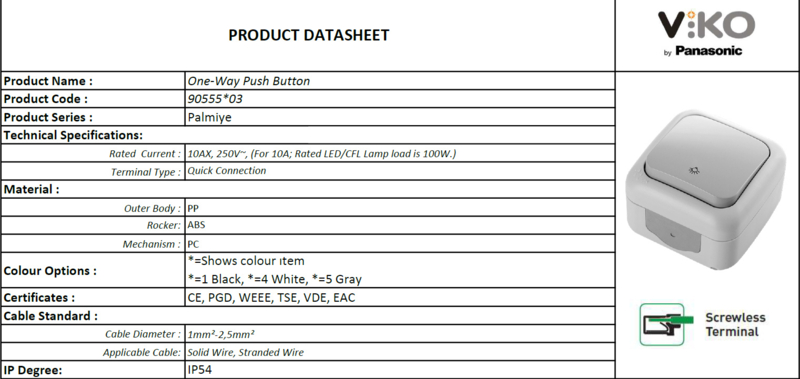Click the push button product photo
The height and width of the screenshot is (379, 800).
pos(706,190)
